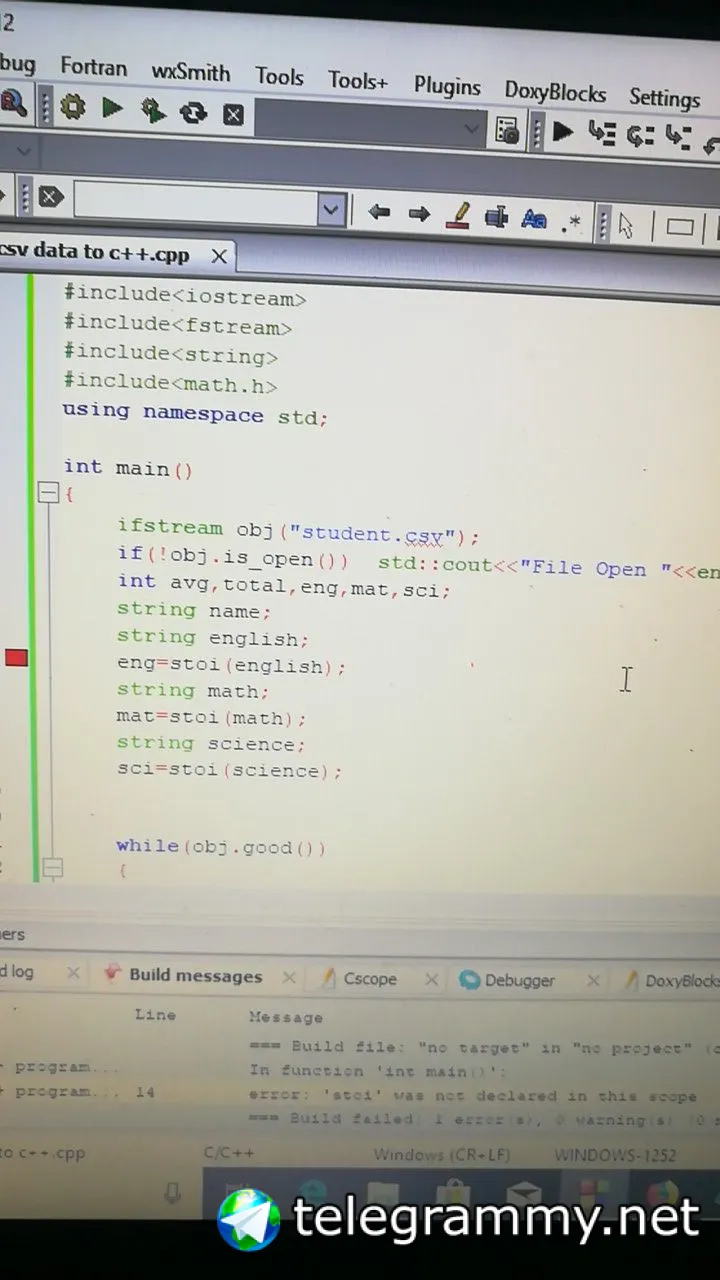Close the Cscope tab

(x=431, y=980)
